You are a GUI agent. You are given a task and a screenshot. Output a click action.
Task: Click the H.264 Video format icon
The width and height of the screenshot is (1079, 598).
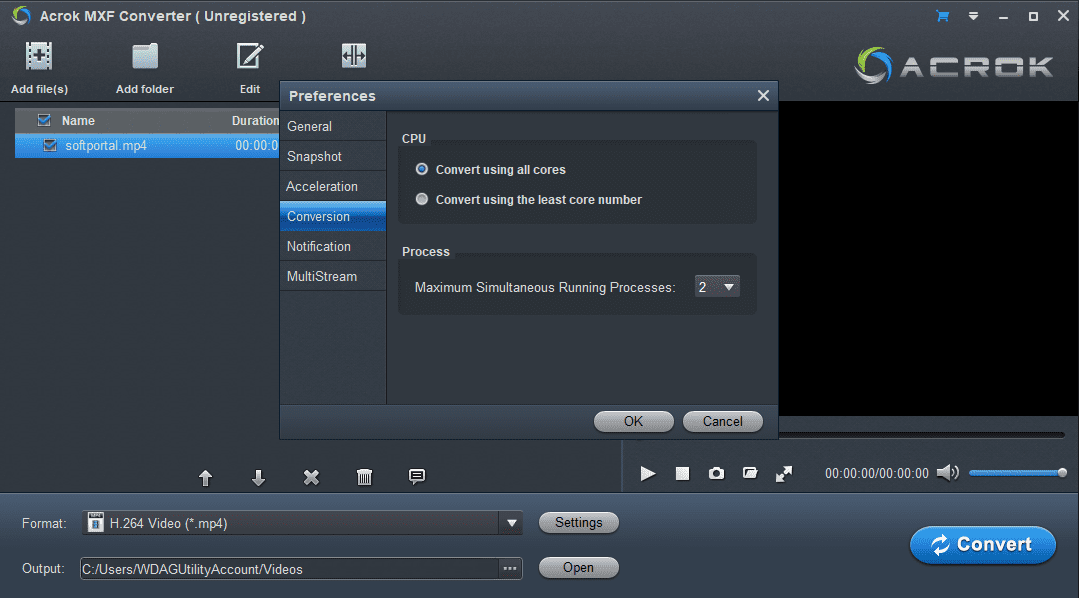coord(96,523)
